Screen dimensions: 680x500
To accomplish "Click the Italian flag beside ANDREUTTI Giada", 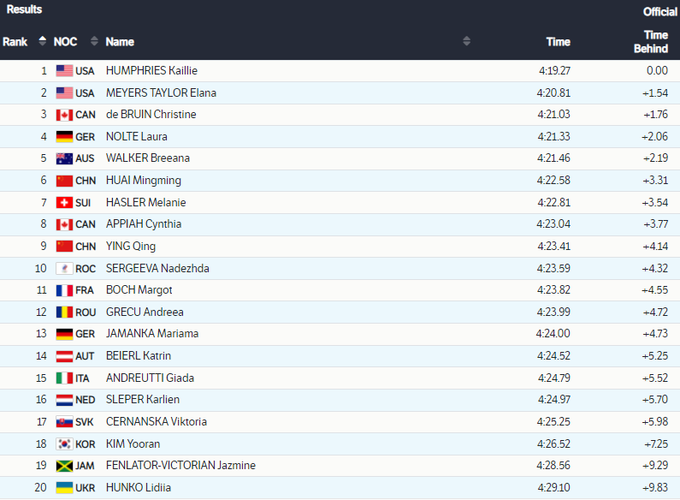I will pyautogui.click(x=64, y=378).
